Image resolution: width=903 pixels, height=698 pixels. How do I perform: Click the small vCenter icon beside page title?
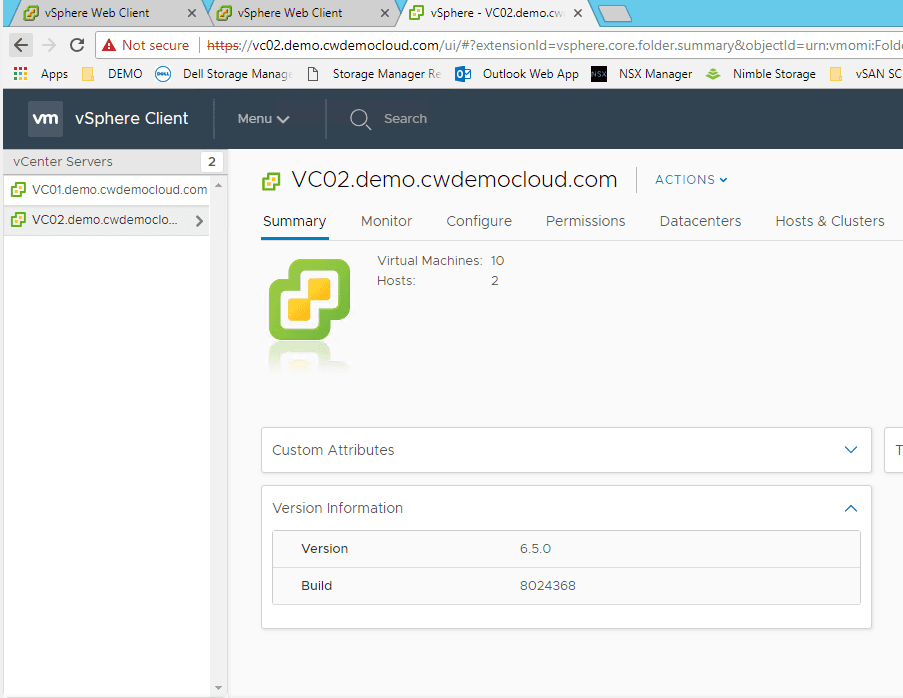click(x=271, y=181)
